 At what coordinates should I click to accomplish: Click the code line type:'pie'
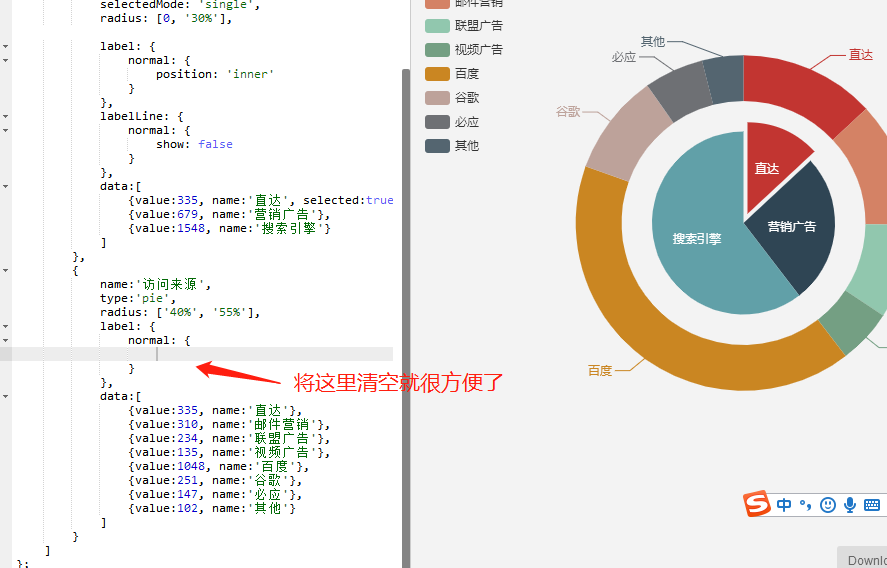pyautogui.click(x=138, y=298)
